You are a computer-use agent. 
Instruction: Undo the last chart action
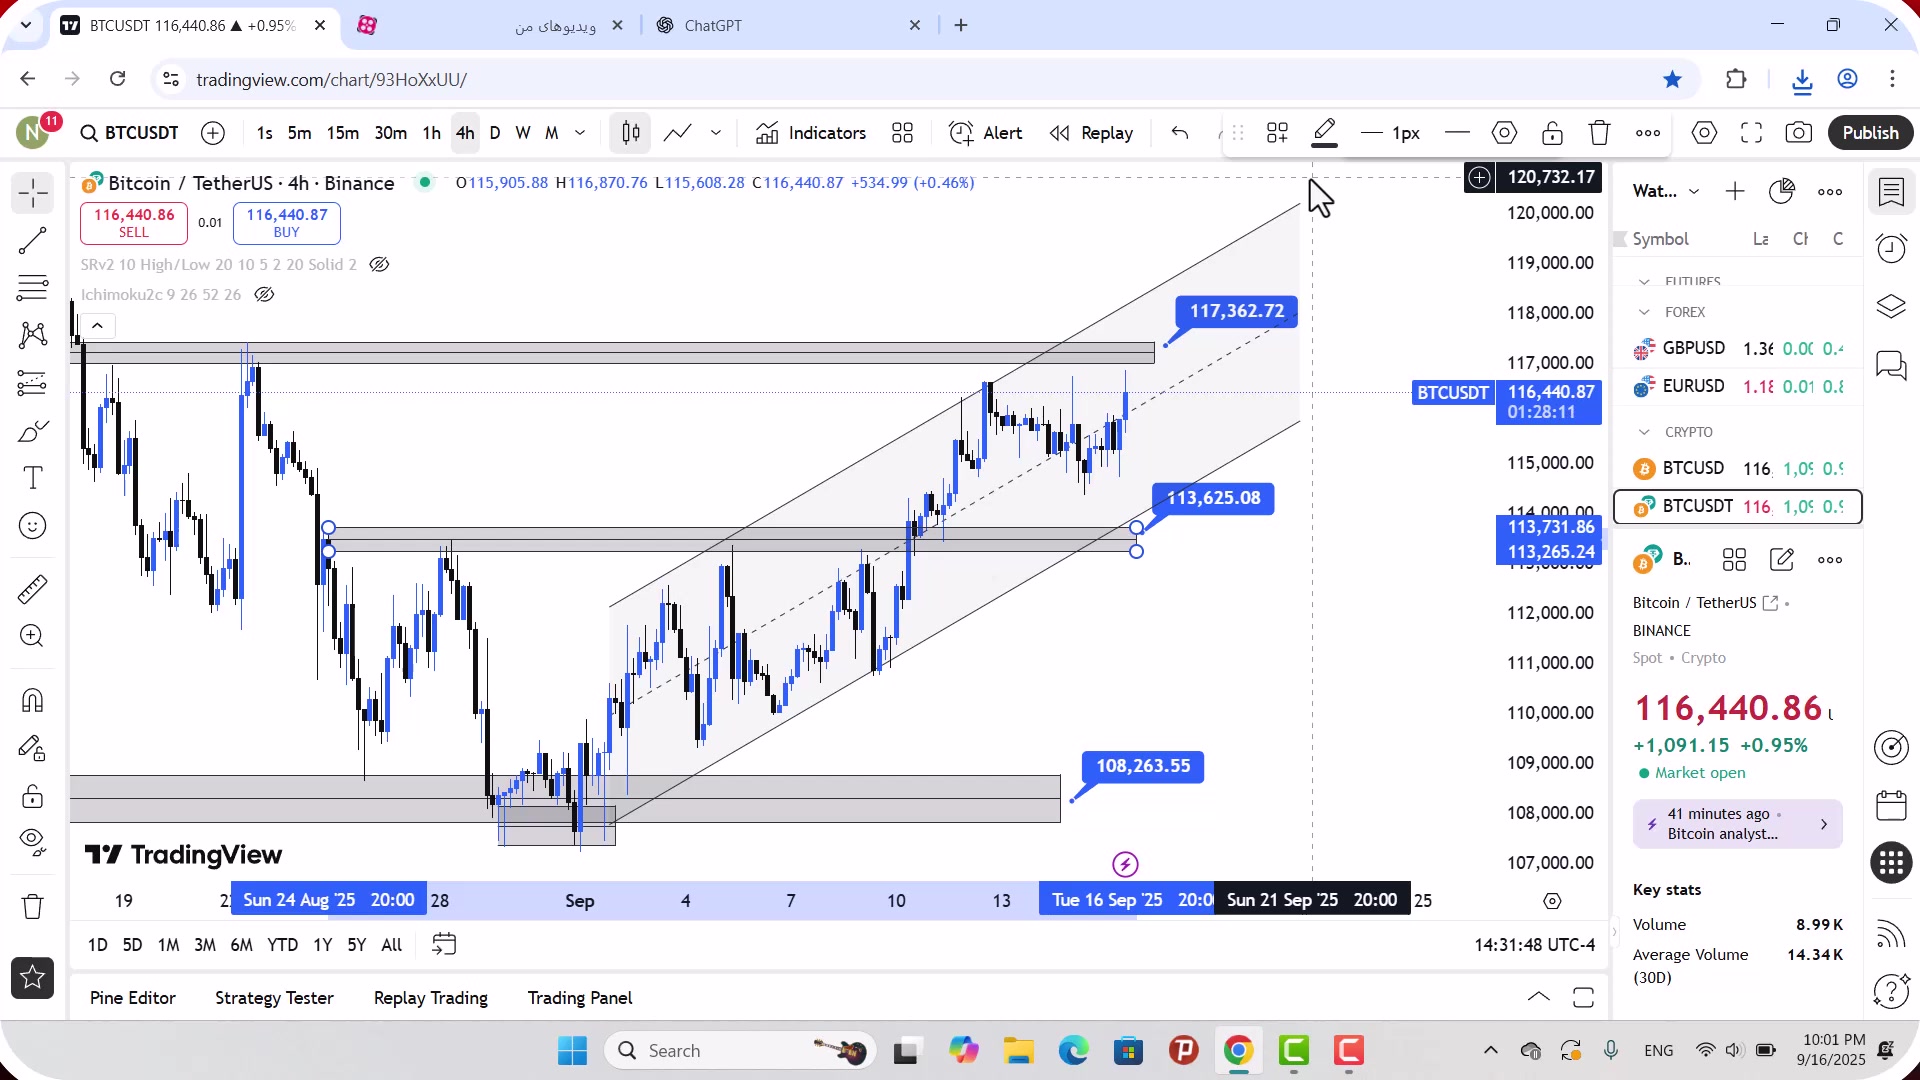coord(1180,133)
